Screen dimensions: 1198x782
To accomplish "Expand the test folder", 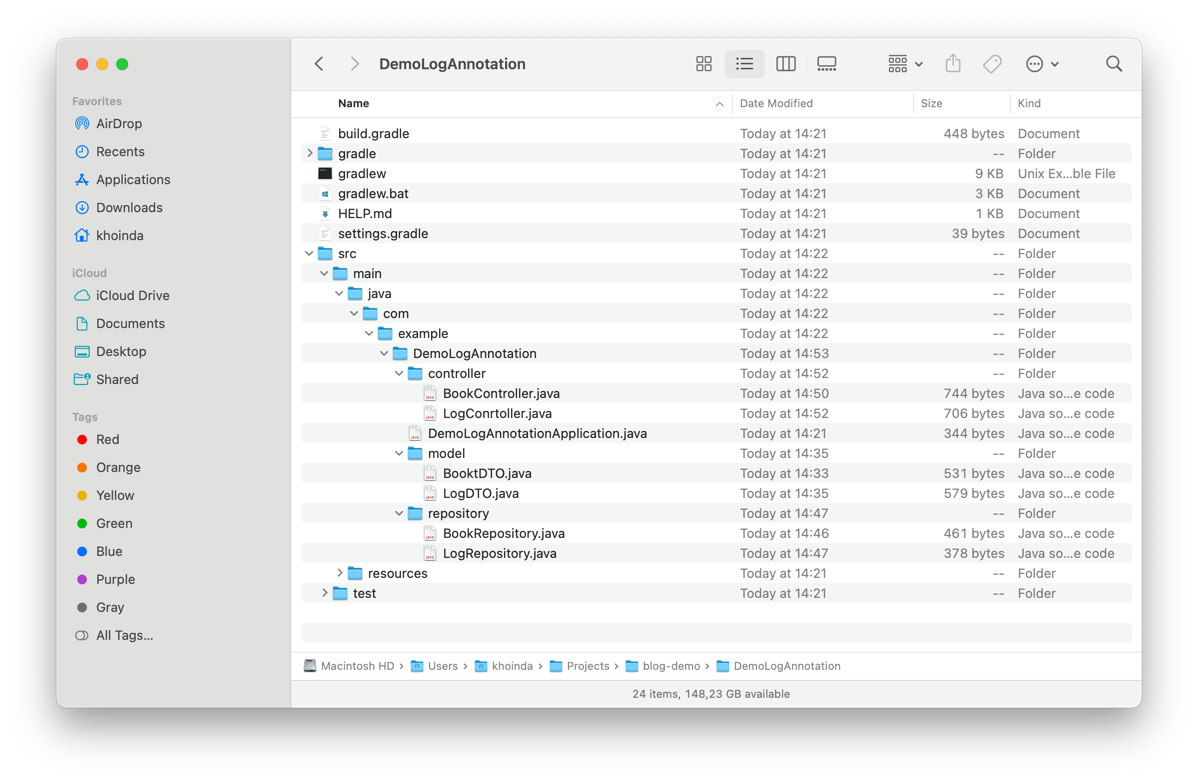I will (325, 594).
